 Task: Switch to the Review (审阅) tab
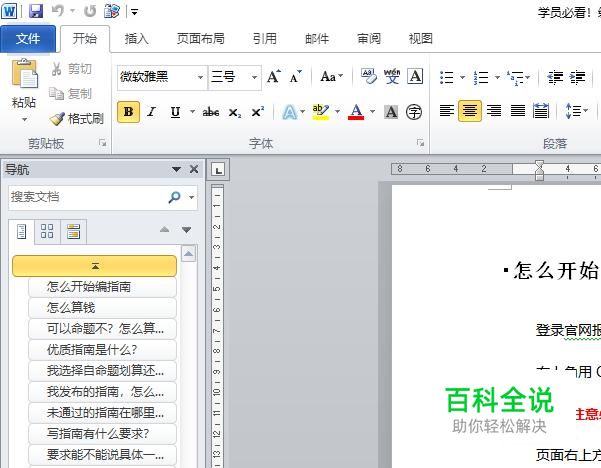[369, 39]
